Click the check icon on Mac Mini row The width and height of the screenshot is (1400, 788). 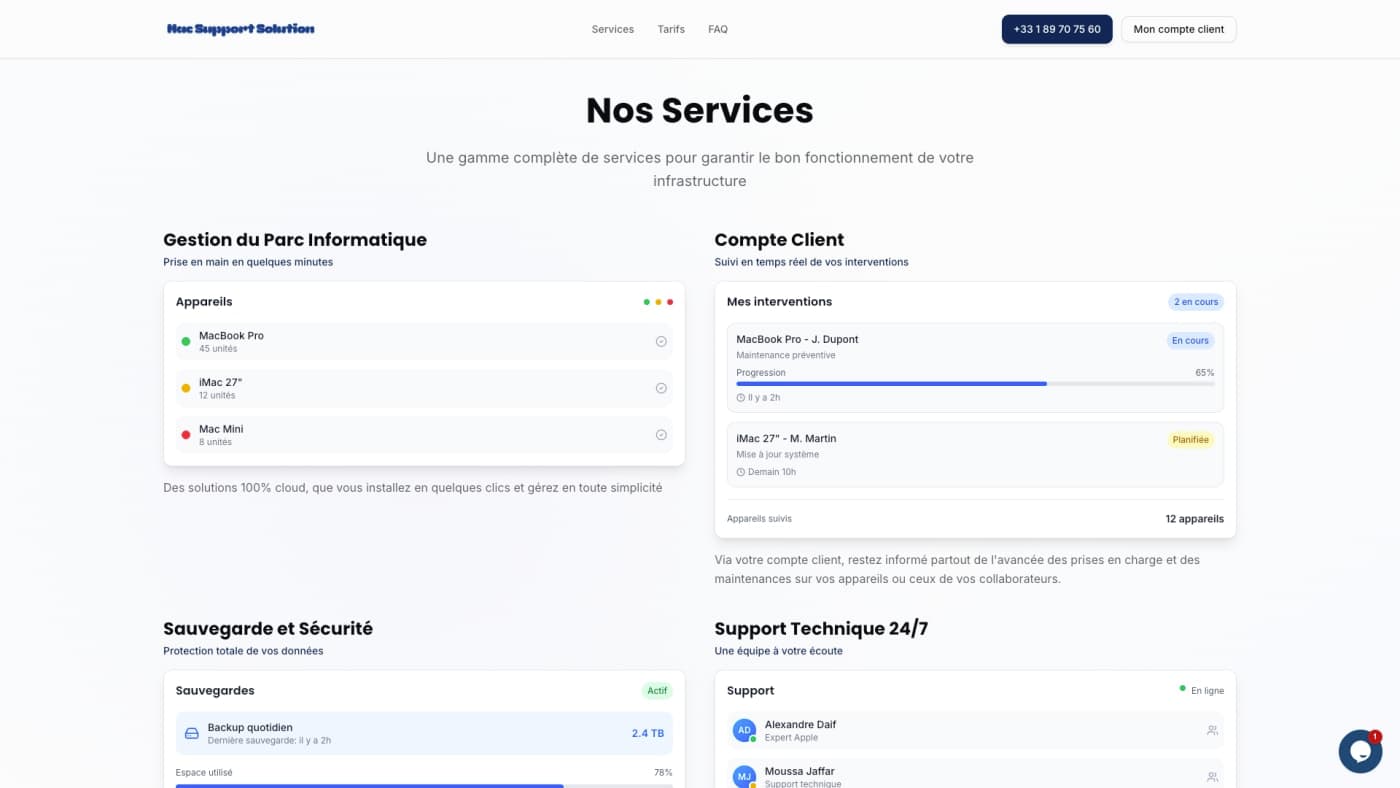coord(661,435)
